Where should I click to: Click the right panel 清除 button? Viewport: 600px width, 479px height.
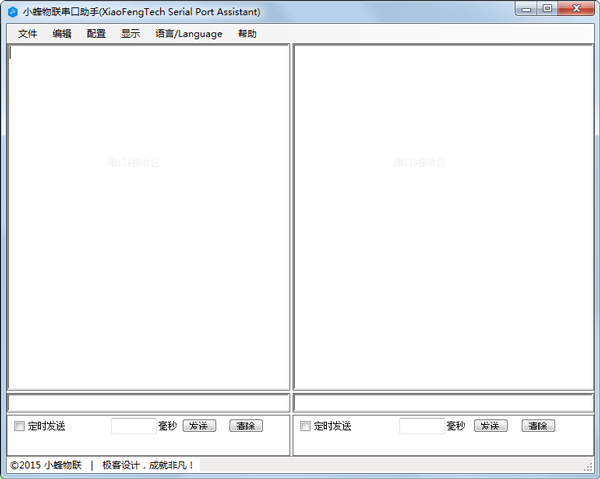(537, 426)
